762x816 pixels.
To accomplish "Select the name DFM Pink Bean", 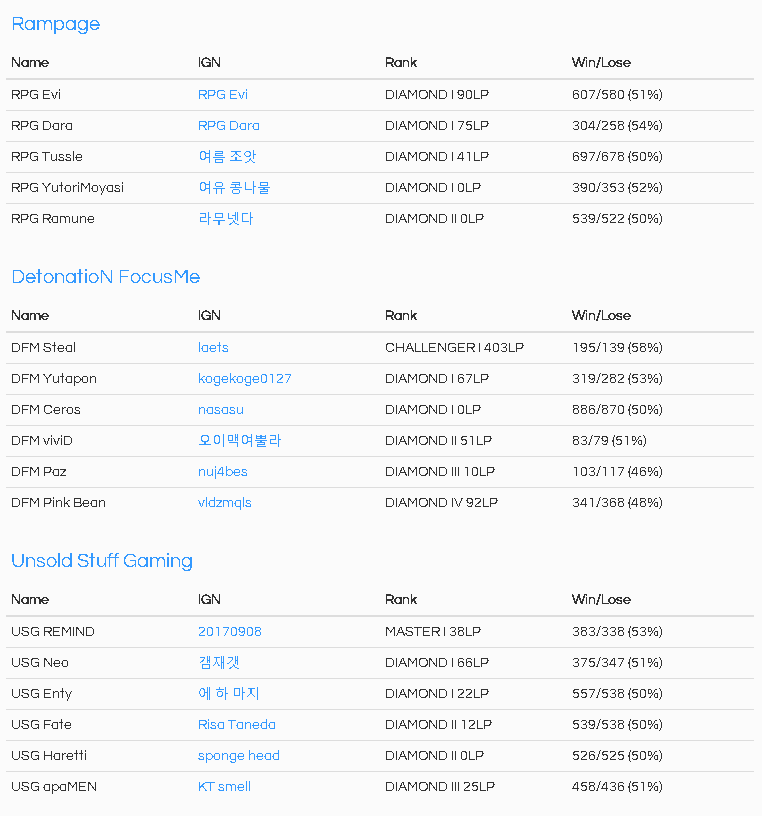I will (58, 503).
